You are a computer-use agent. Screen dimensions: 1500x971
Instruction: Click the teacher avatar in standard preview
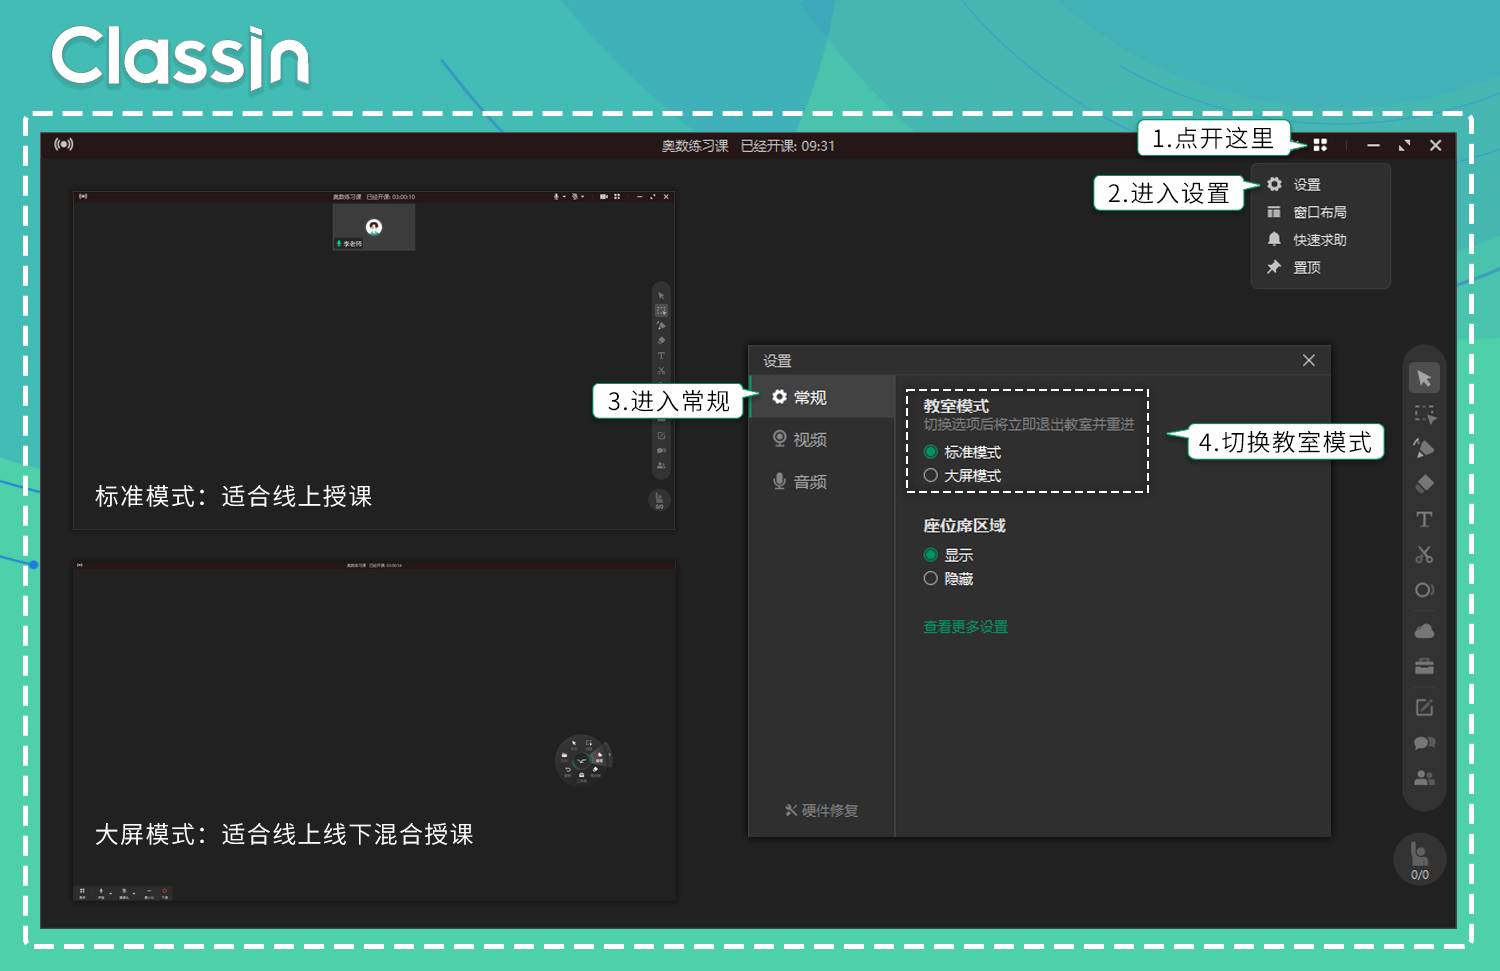374,227
